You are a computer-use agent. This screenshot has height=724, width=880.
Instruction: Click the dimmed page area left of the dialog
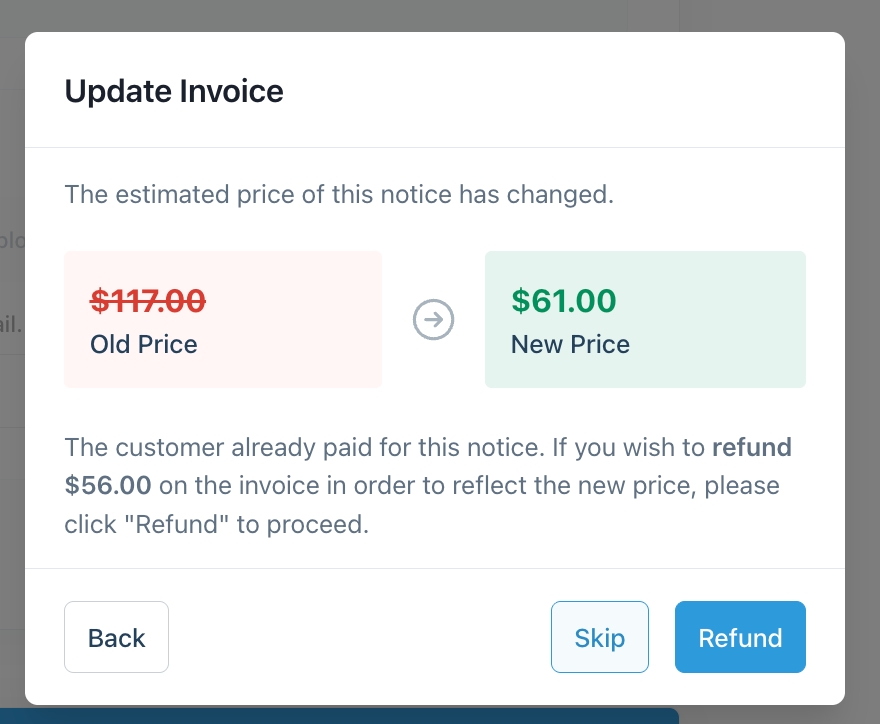[x=12, y=360]
